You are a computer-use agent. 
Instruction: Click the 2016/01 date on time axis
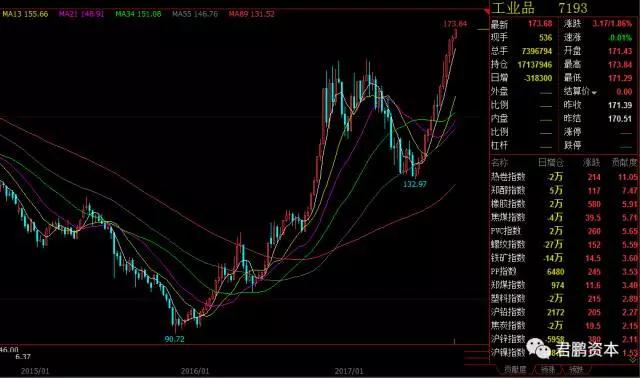click(195, 371)
